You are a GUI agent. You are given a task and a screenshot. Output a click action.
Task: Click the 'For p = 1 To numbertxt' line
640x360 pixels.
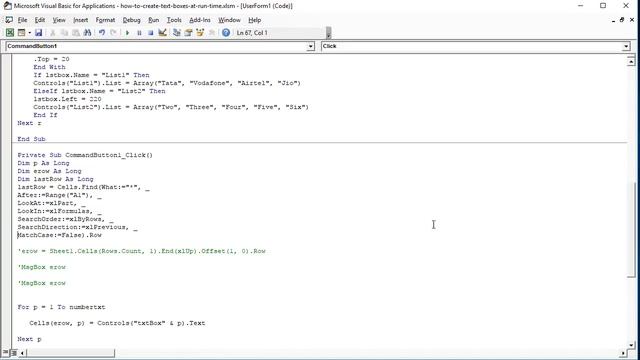pos(61,307)
